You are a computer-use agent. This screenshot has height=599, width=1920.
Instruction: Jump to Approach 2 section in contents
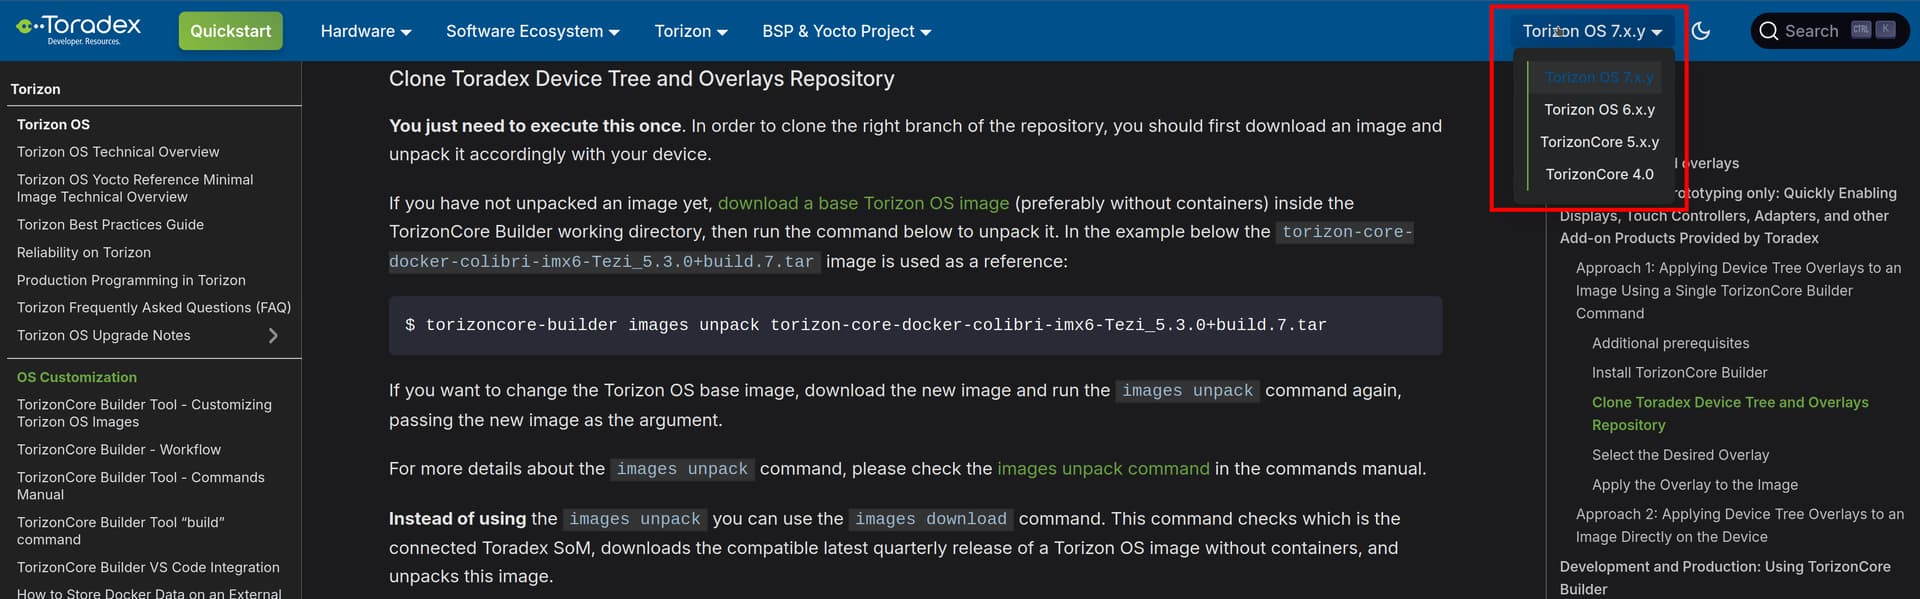(x=1739, y=526)
